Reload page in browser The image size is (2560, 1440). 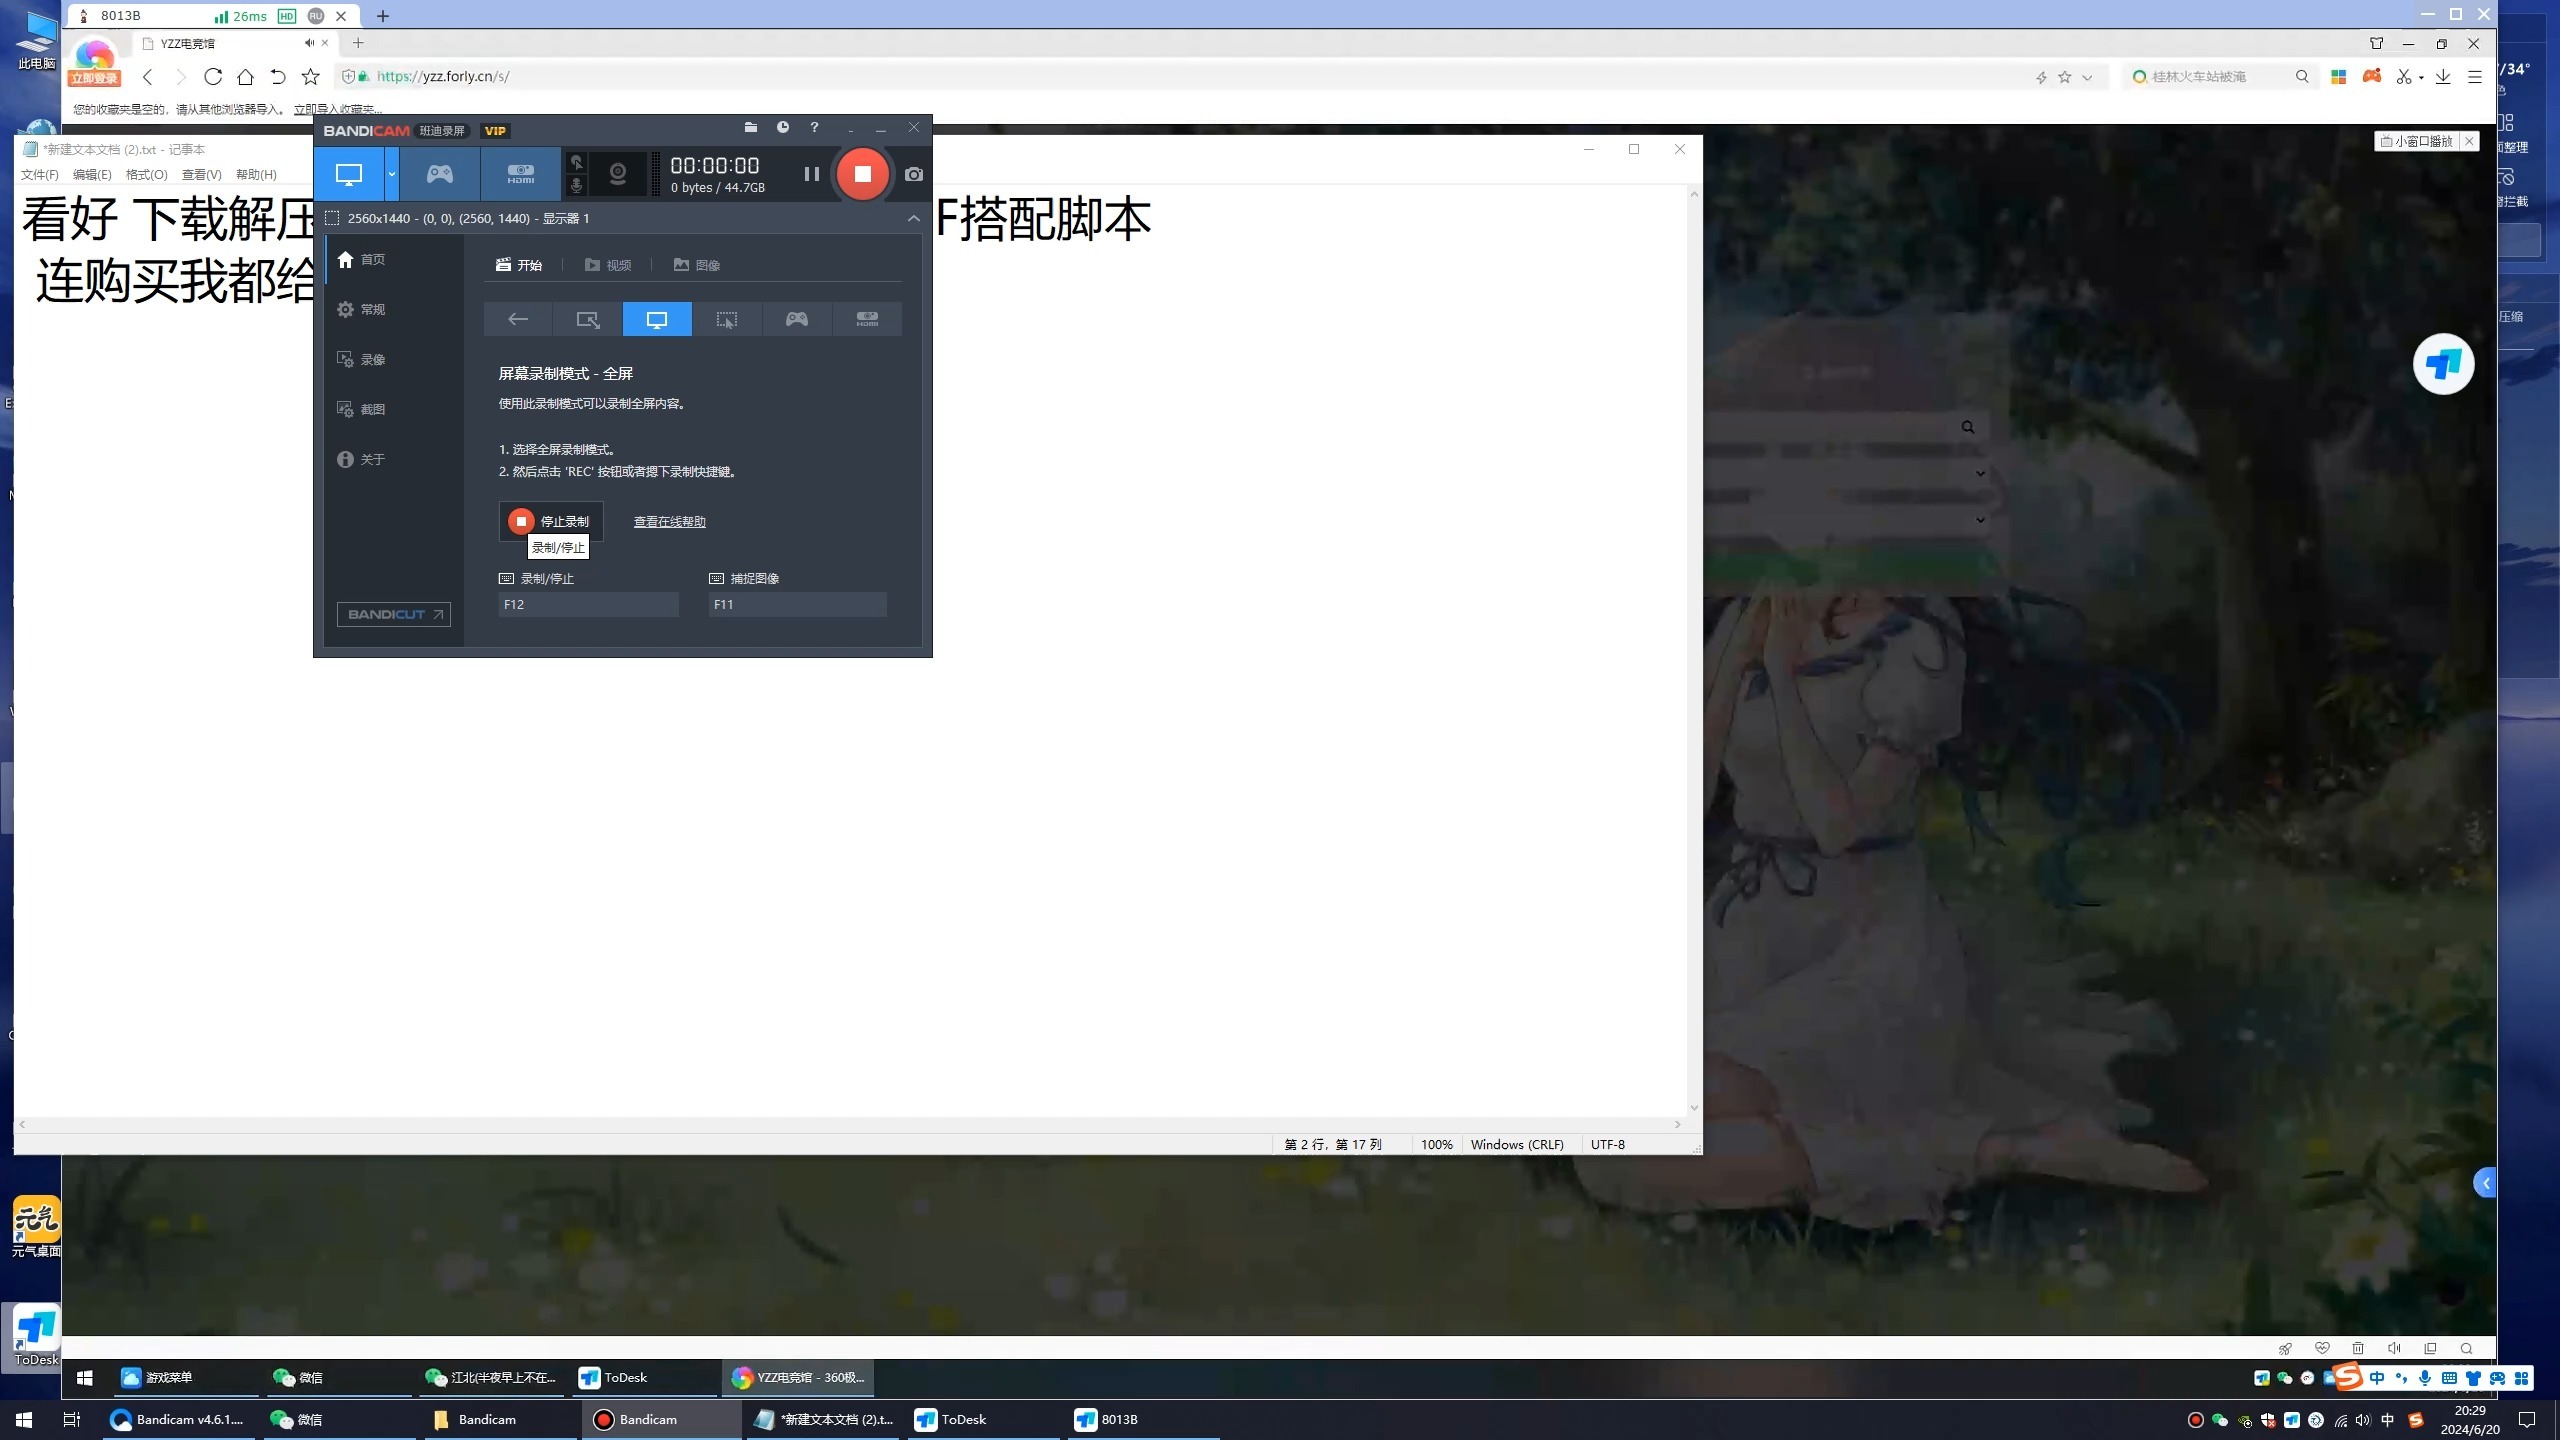(x=213, y=77)
